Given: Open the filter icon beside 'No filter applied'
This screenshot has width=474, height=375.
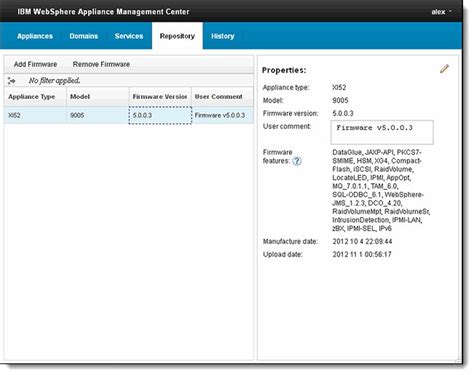Looking at the screenshot, I should tap(11, 81).
